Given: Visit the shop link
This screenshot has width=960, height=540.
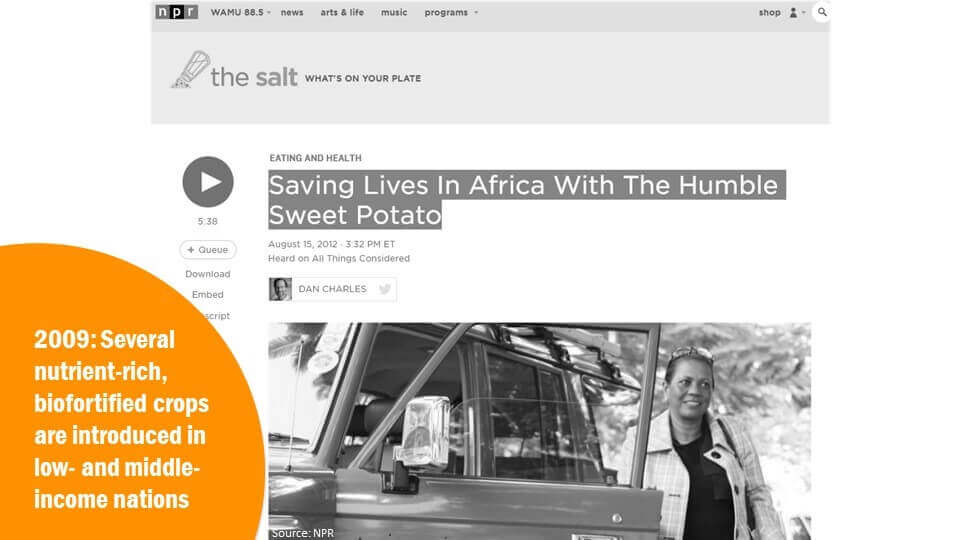Looking at the screenshot, I should tap(770, 12).
